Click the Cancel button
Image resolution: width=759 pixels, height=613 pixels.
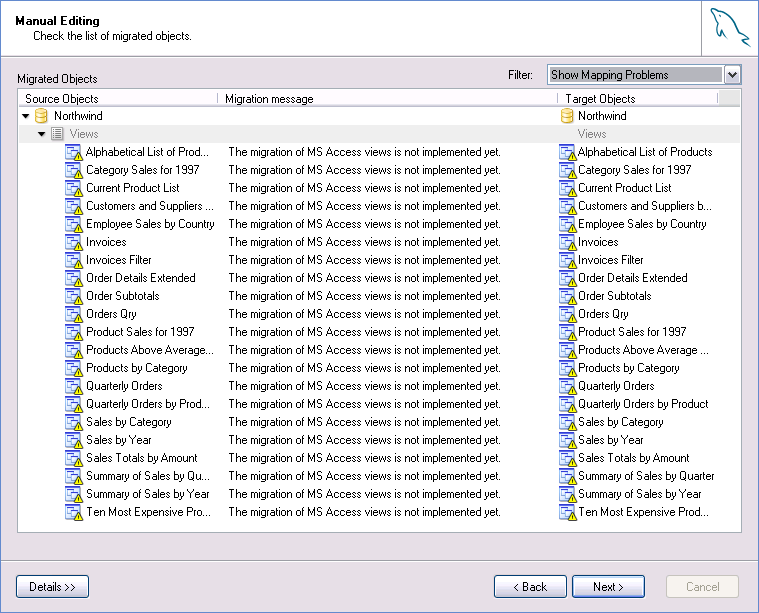702,586
